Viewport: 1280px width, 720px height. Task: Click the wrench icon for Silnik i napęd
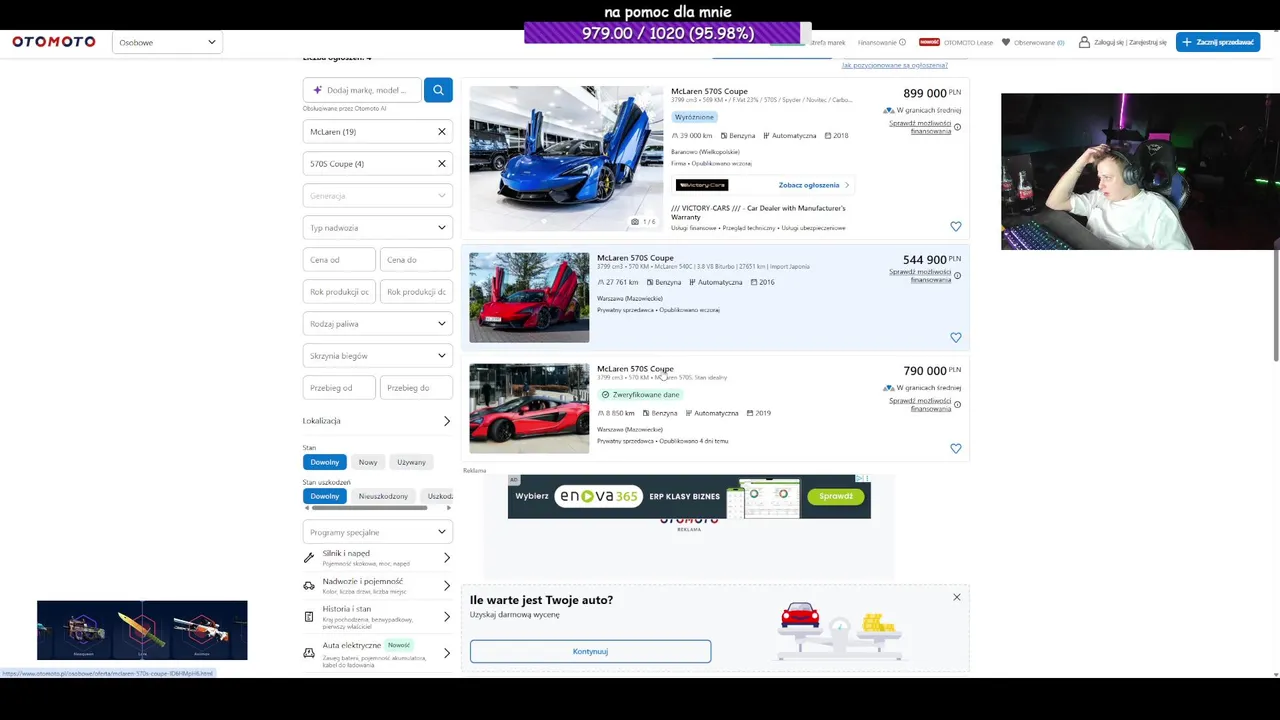pos(309,558)
